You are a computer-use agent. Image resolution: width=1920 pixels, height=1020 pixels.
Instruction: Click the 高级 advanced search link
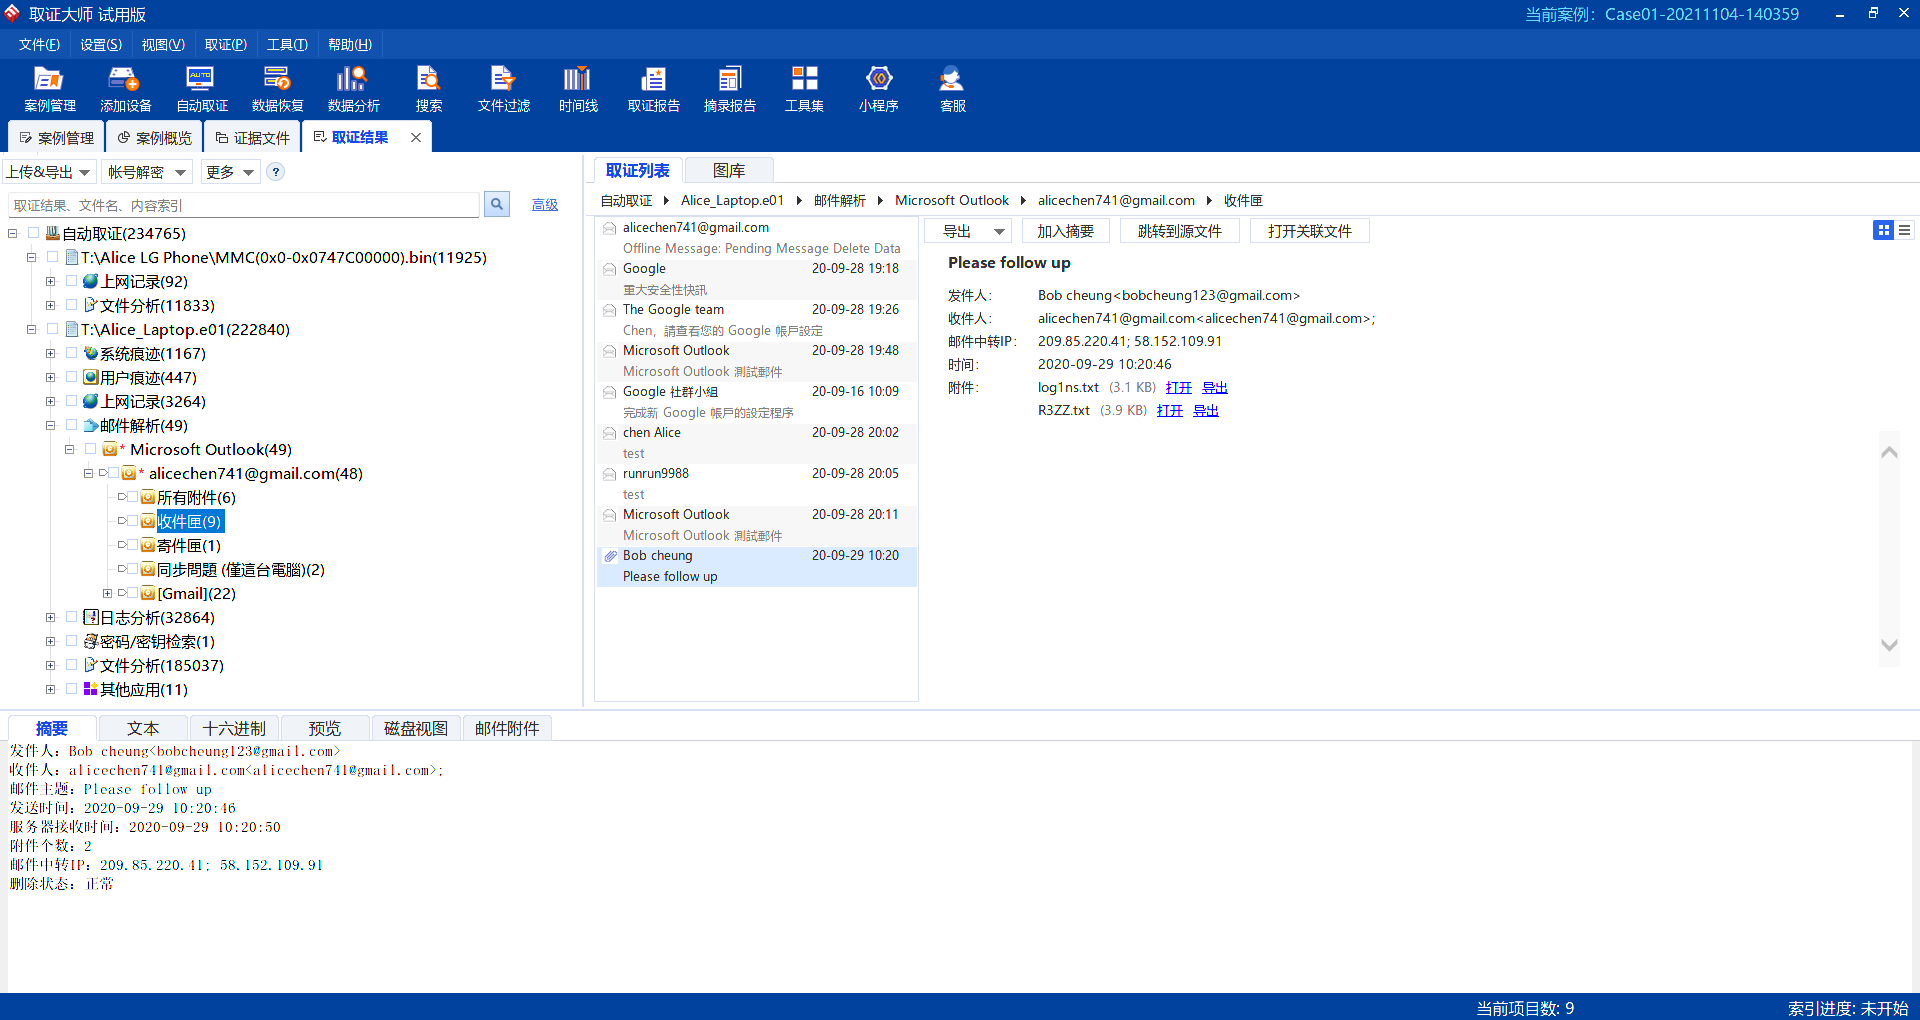point(545,204)
